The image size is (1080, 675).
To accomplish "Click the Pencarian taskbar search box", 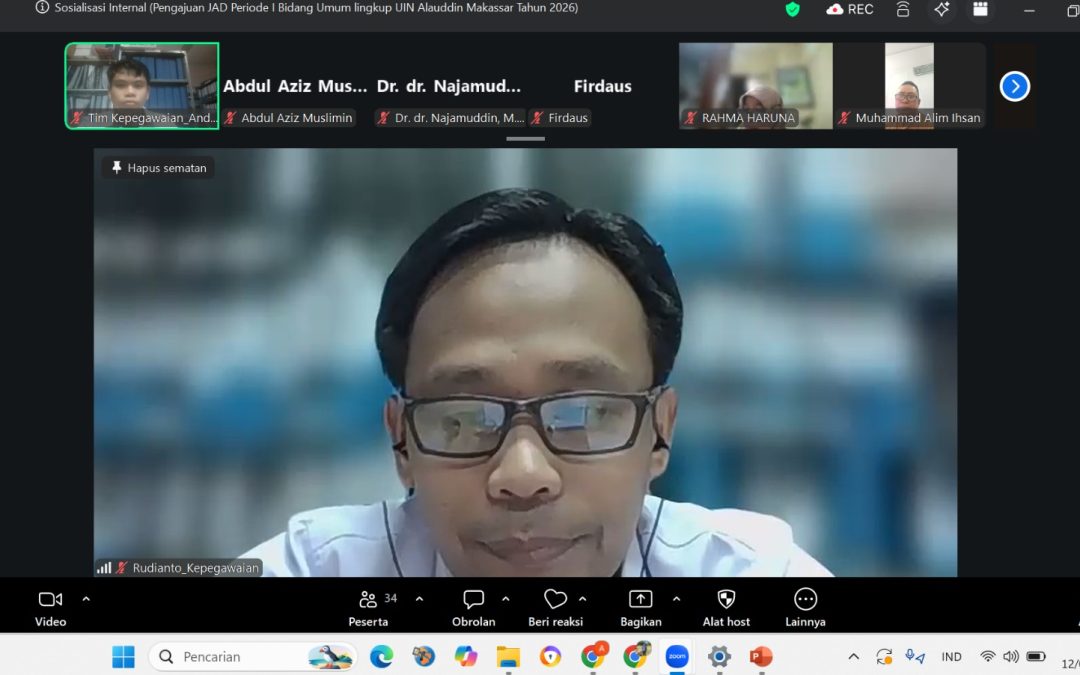I will (x=253, y=656).
